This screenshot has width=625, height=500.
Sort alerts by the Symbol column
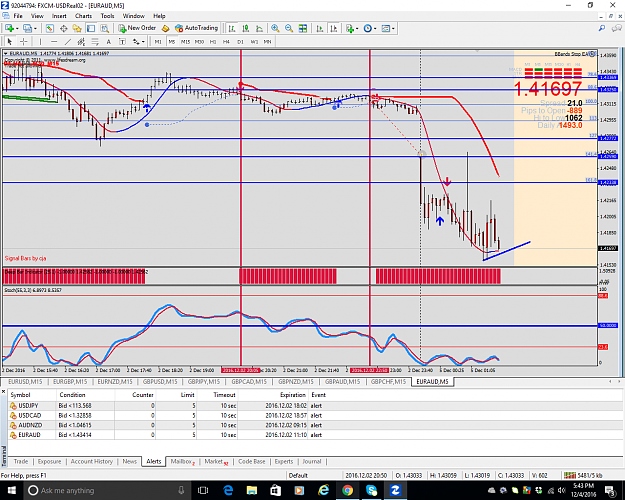20,395
